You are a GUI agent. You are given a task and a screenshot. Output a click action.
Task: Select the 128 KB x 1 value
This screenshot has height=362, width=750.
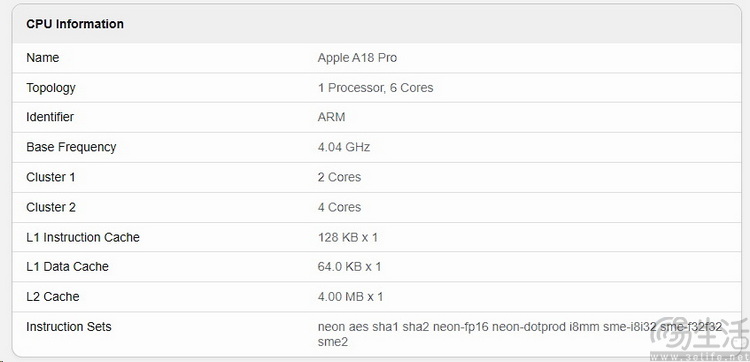(348, 238)
